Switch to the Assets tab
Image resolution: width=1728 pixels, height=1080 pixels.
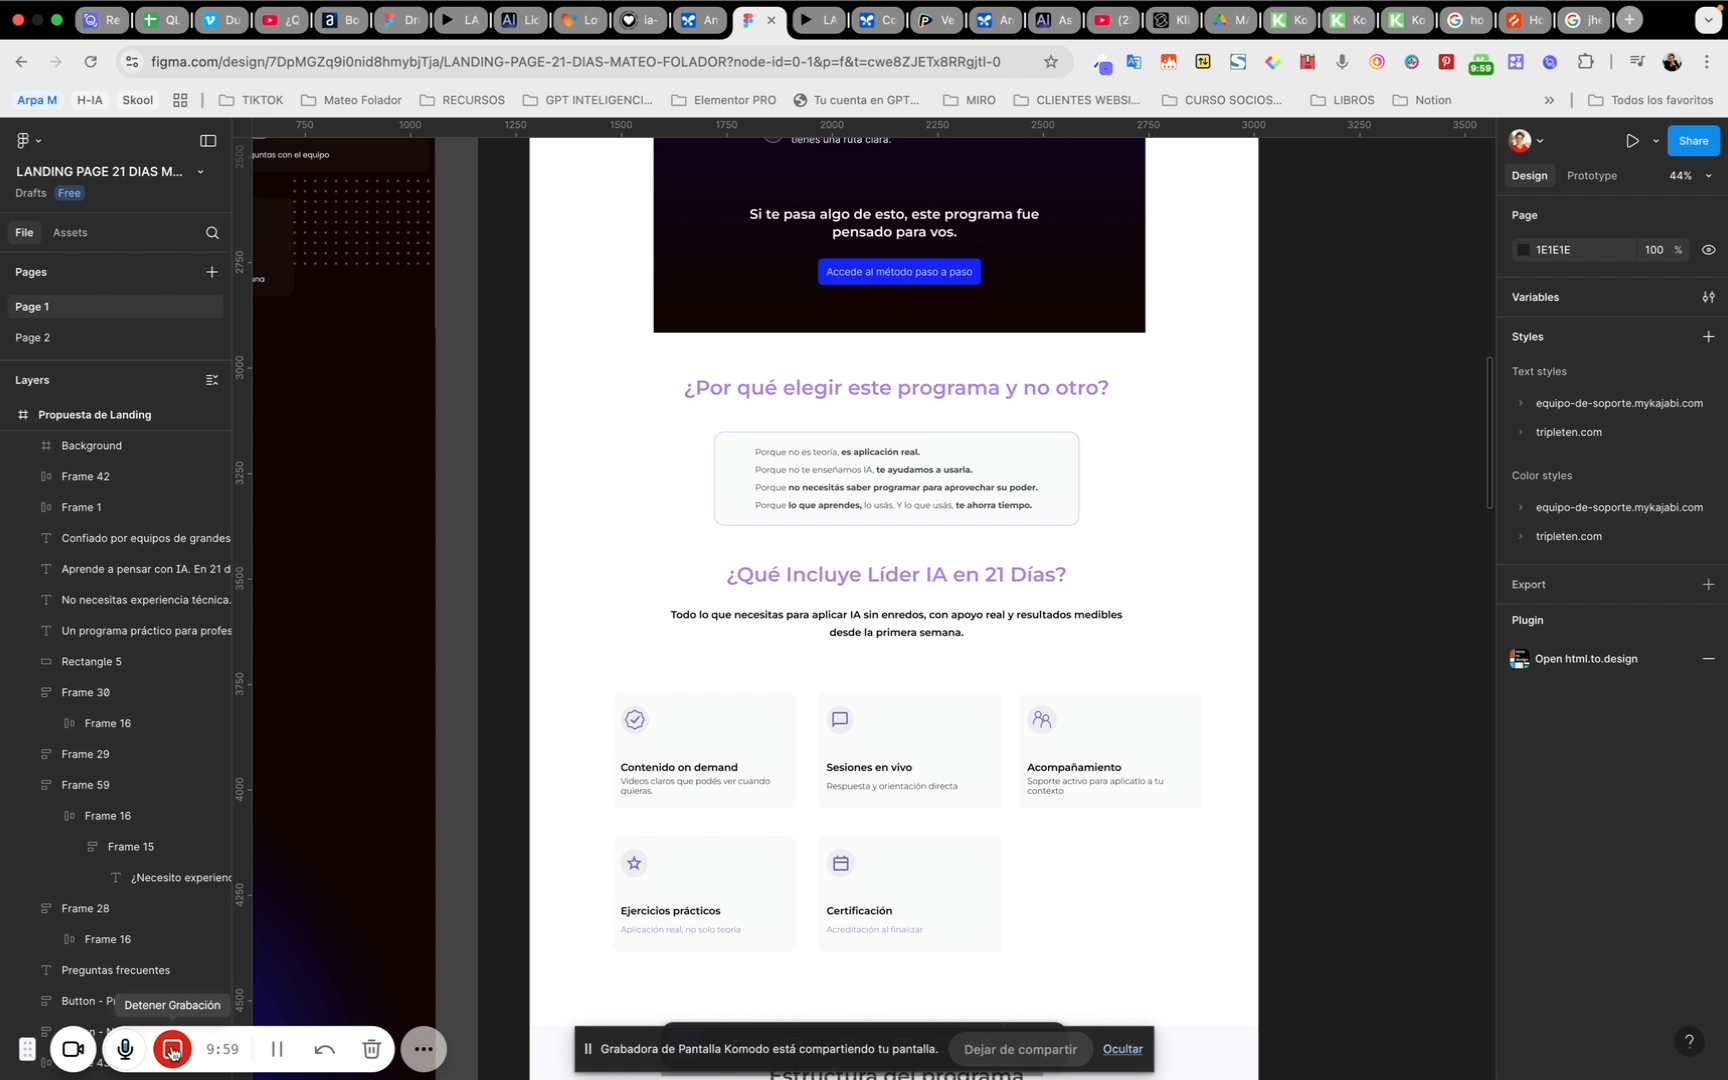(x=70, y=233)
